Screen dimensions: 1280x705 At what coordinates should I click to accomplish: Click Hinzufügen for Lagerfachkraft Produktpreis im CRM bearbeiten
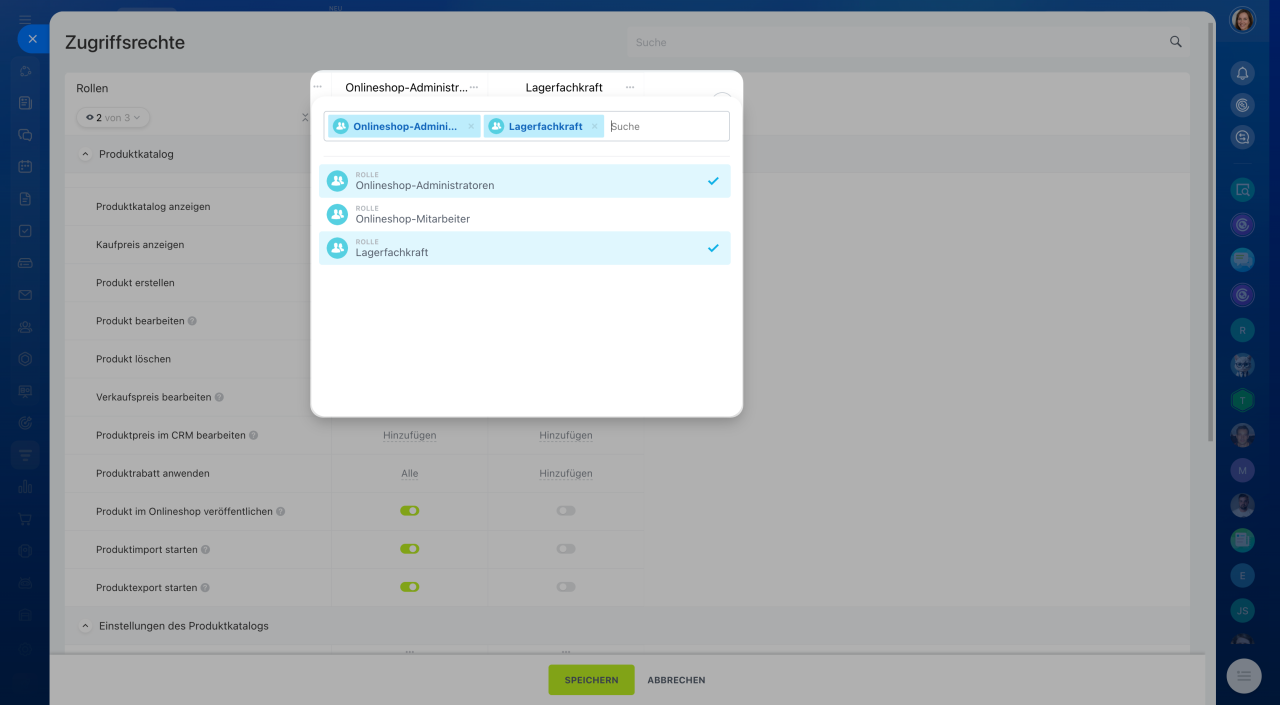(x=566, y=435)
